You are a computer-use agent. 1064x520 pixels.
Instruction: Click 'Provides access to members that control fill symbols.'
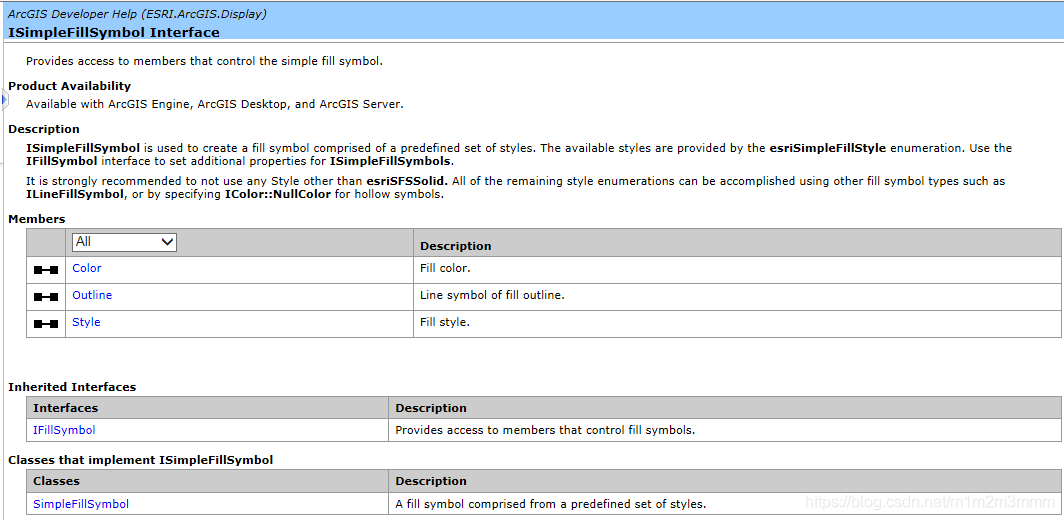click(x=545, y=430)
